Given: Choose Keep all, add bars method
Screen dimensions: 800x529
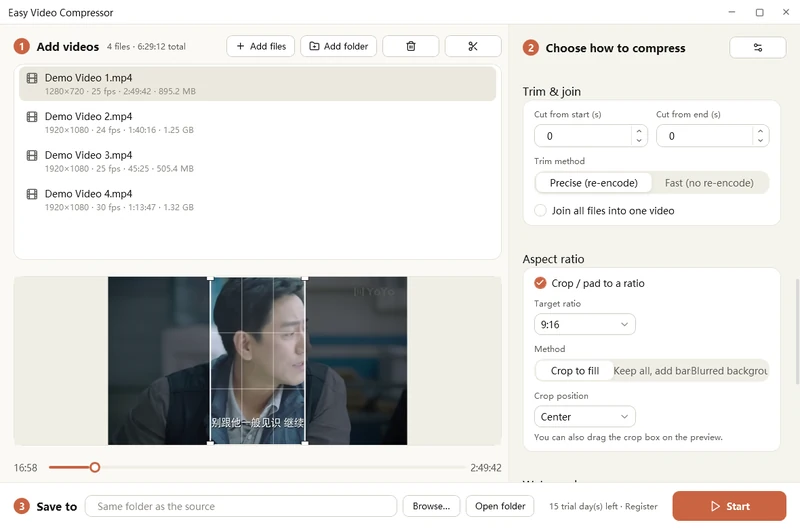Looking at the screenshot, I should [652, 371].
